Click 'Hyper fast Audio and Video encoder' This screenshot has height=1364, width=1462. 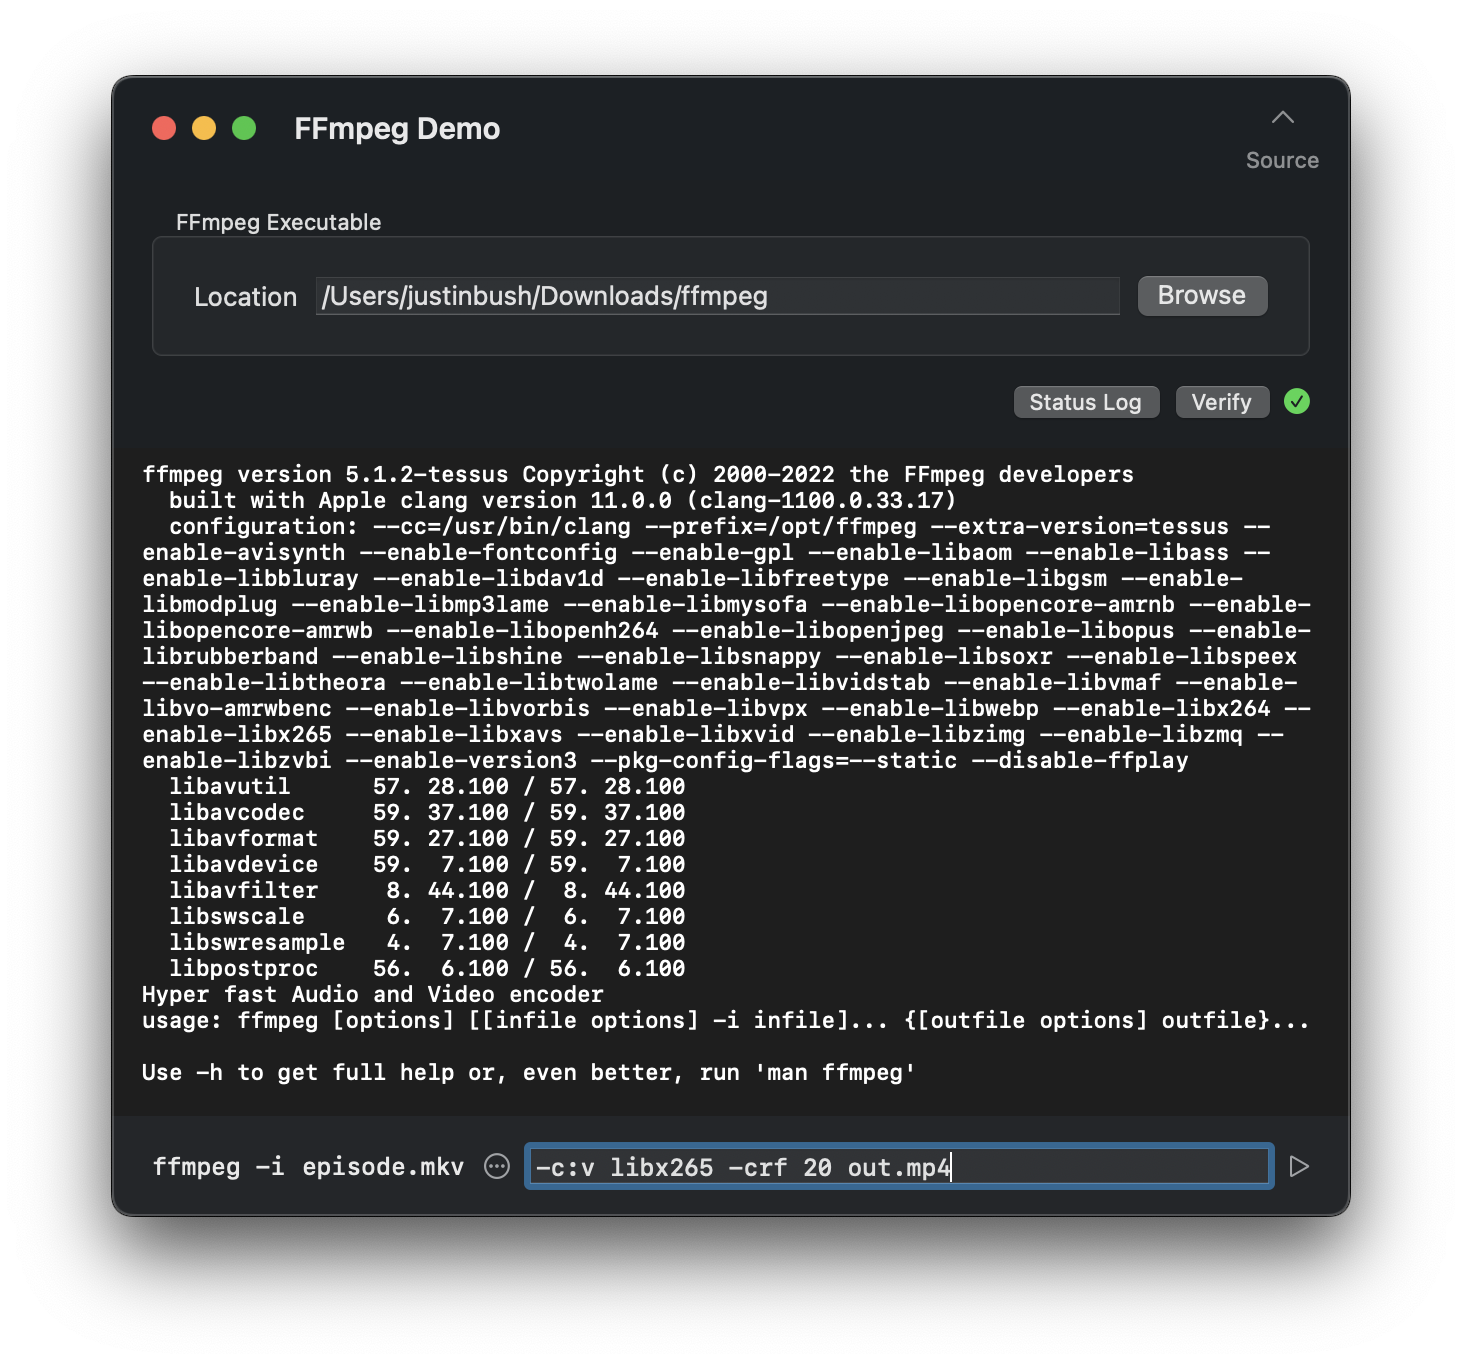(x=373, y=994)
